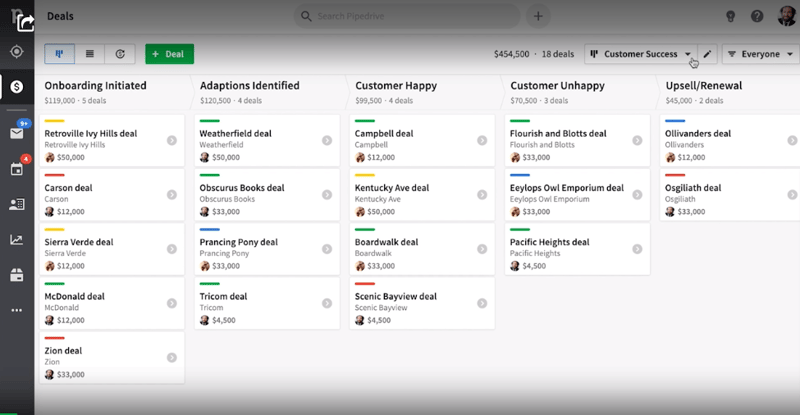Select the Customer Unhappy stage header
Viewport: 800px width, 415px height.
(x=557, y=86)
